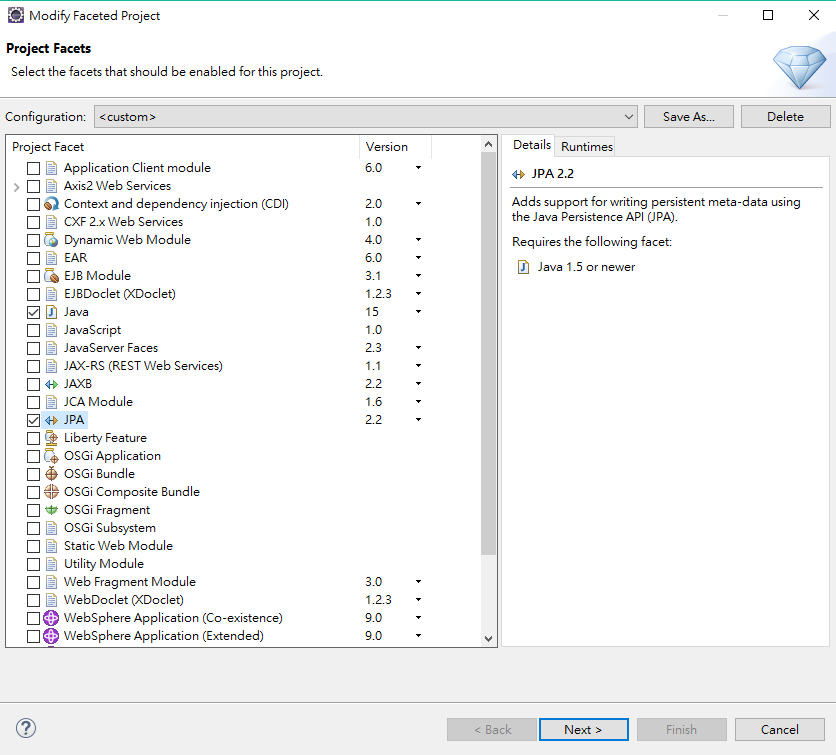Screen dimensions: 836x755
Task: Uncheck the JPA facet checkbox
Action: pos(34,420)
